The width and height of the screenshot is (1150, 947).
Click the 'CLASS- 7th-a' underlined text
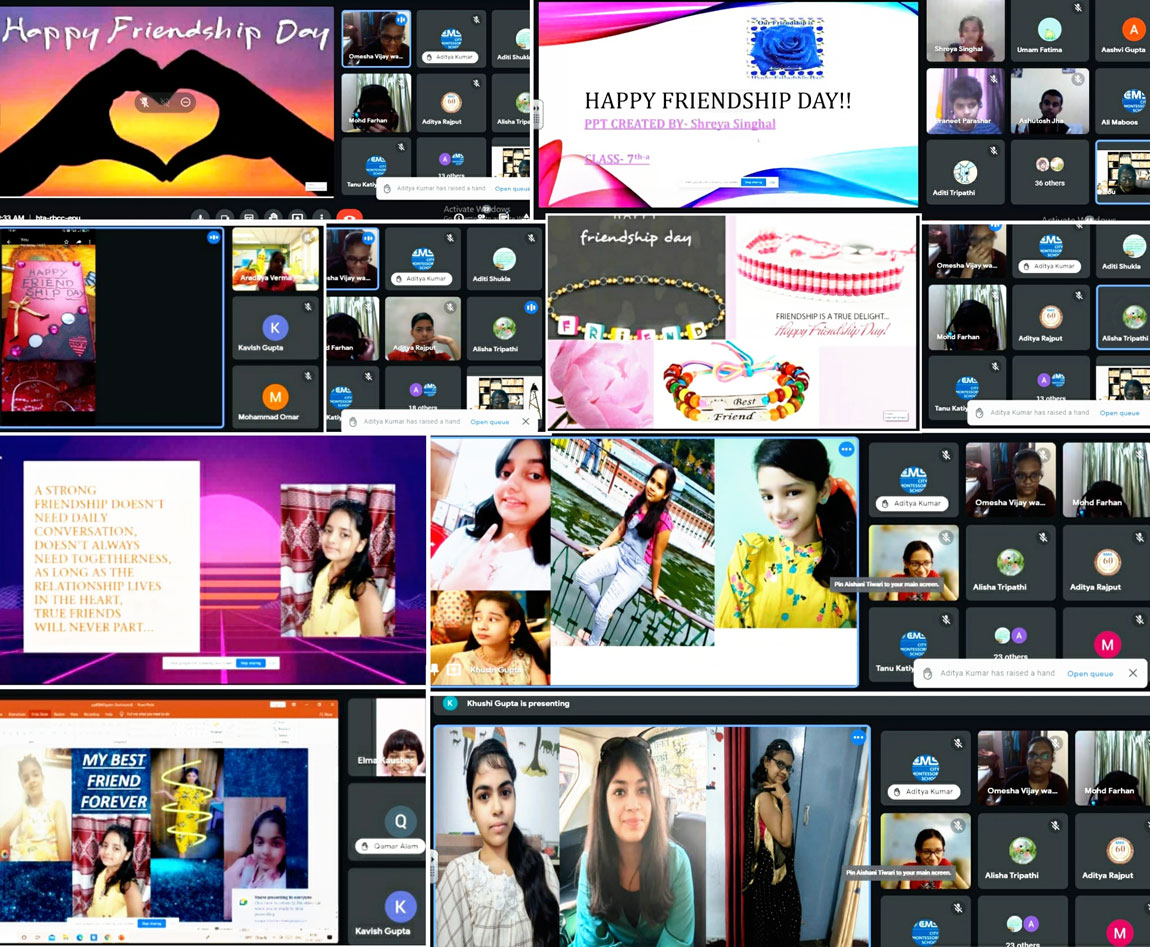click(x=617, y=158)
